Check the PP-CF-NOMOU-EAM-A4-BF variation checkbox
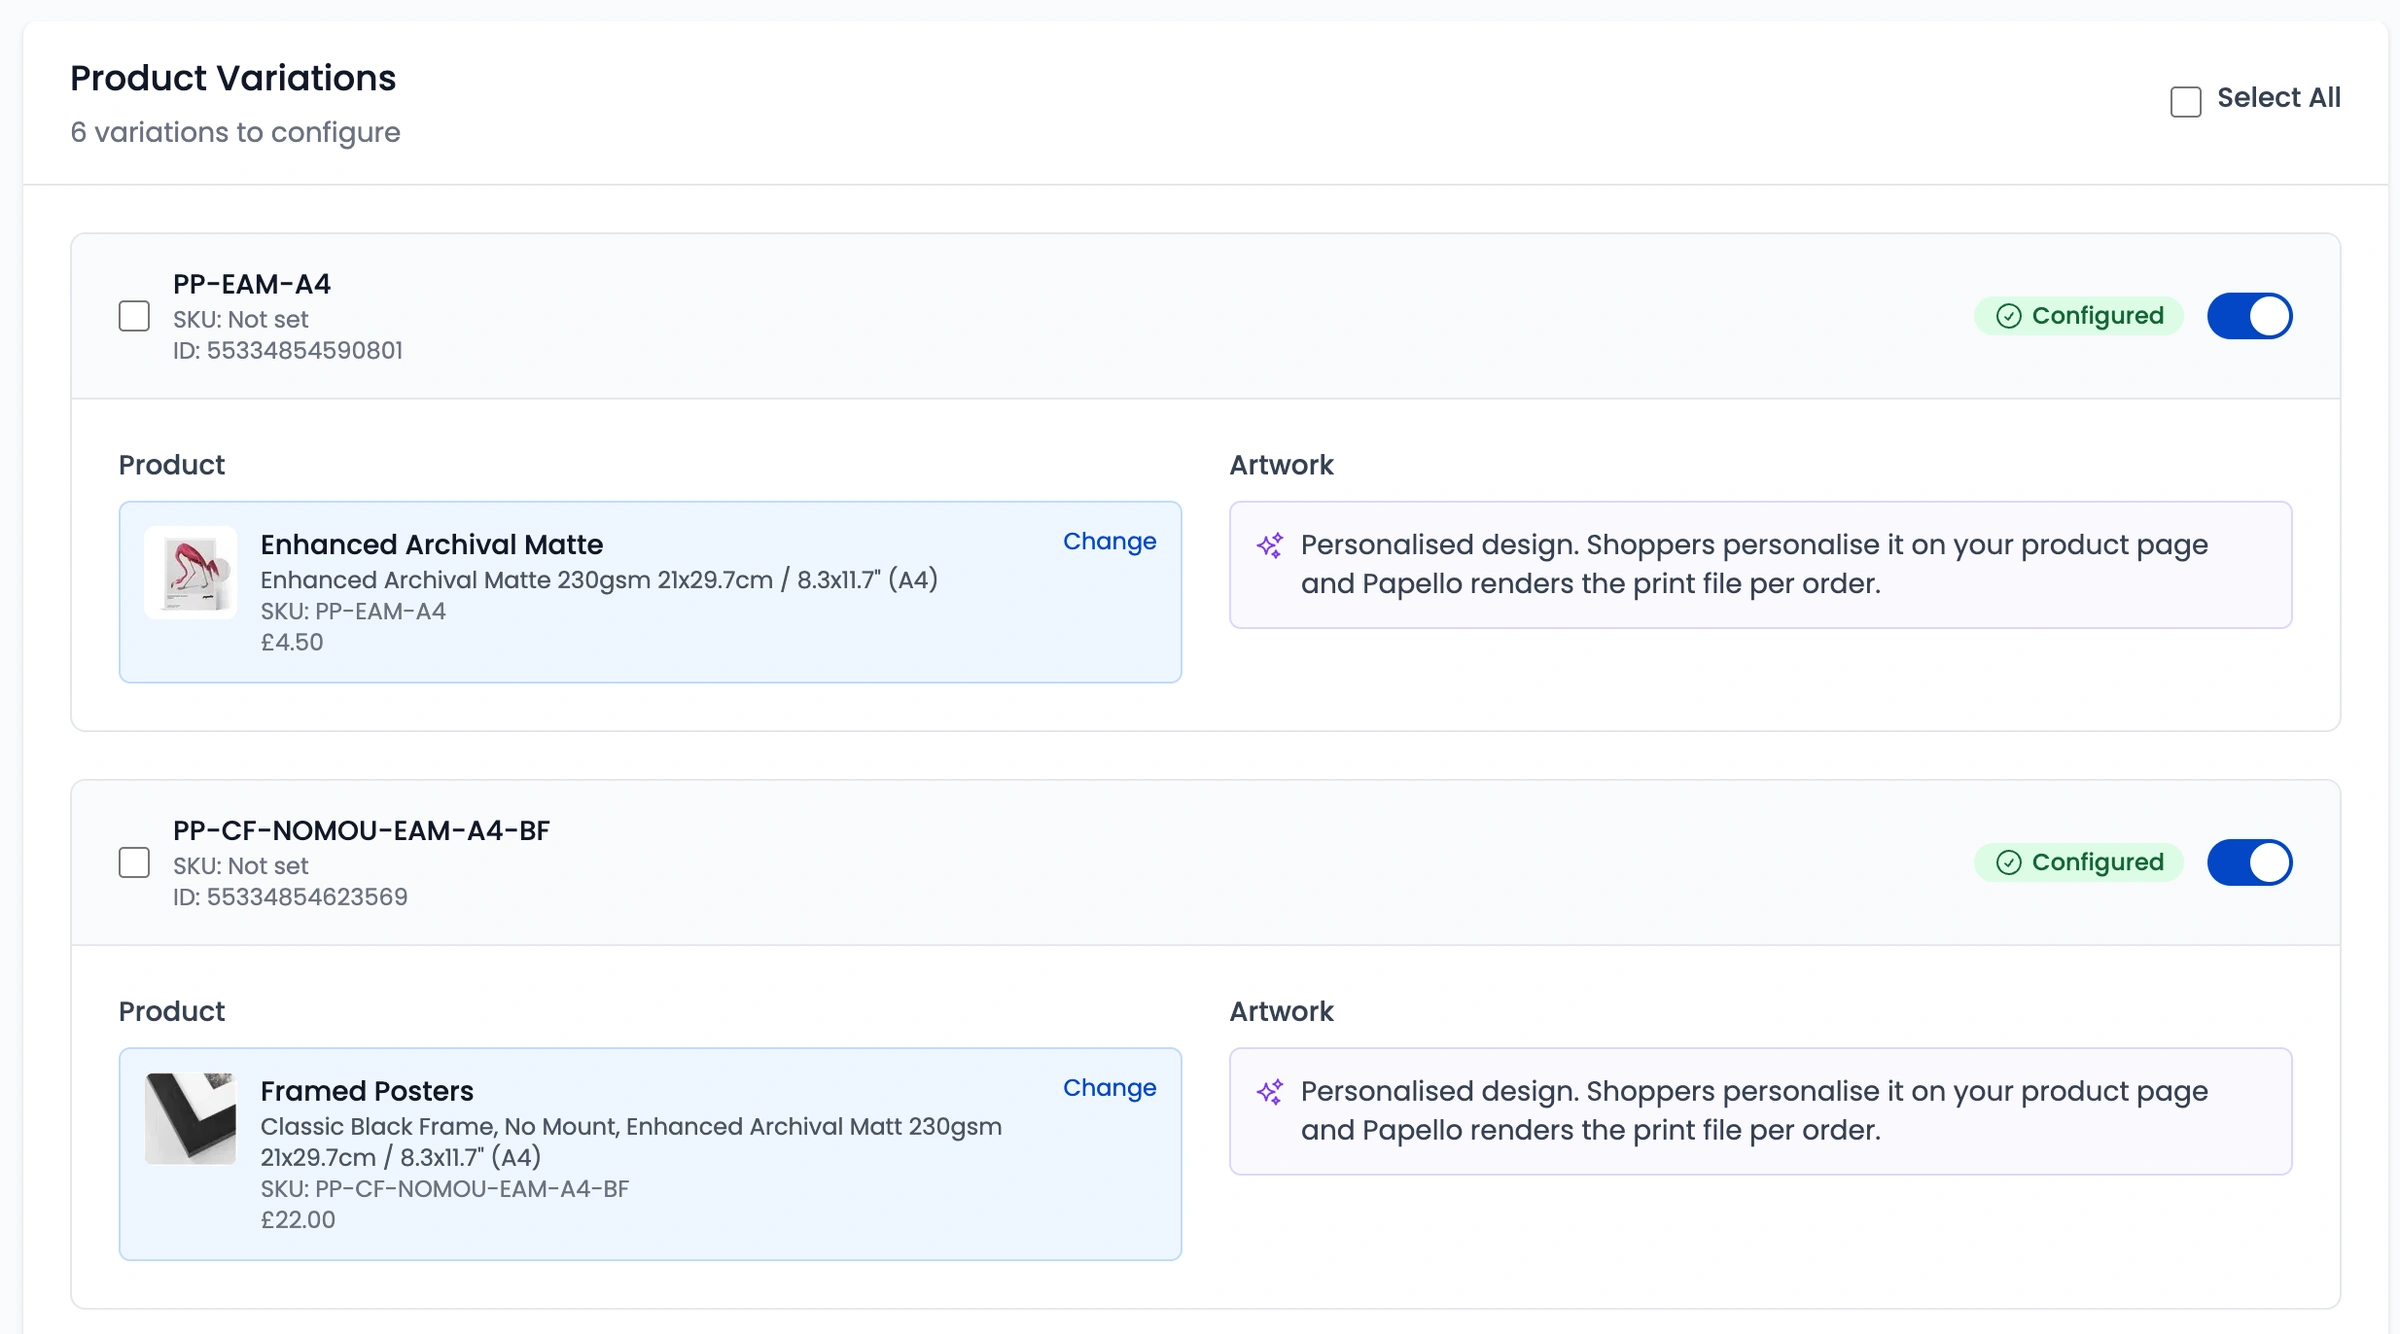 (134, 862)
